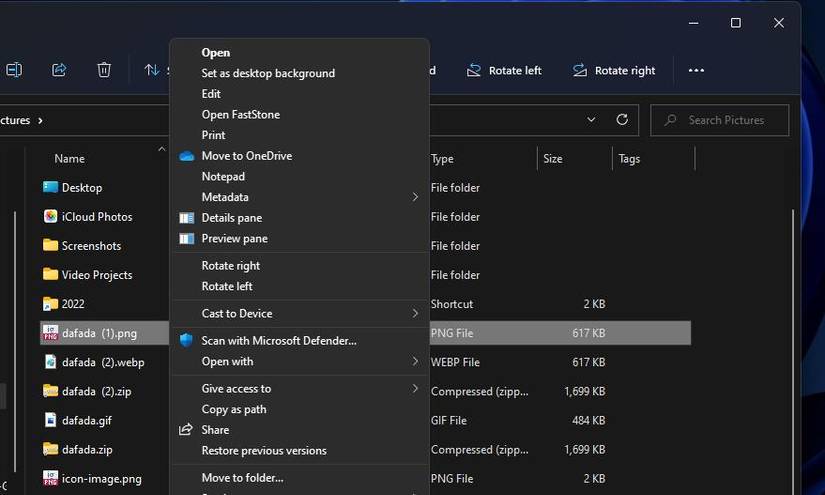
Task: Expand the Open with submenu arrow
Action: [415, 361]
